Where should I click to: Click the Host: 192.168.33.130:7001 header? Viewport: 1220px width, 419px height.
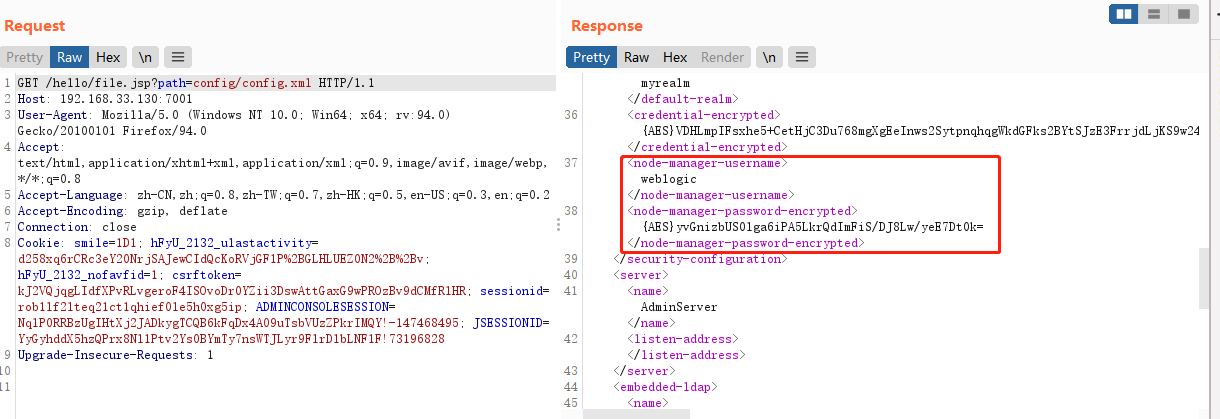pyautogui.click(x=105, y=99)
